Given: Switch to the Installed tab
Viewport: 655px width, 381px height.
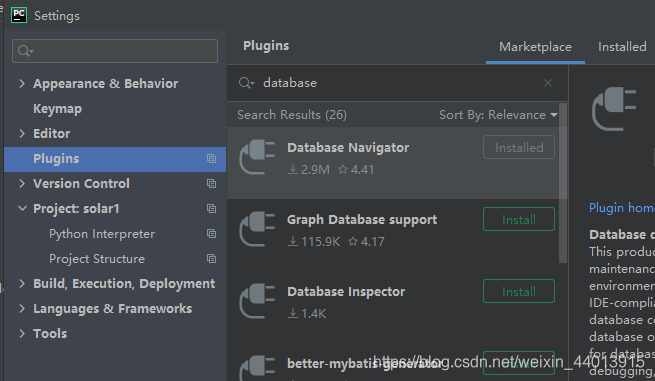Looking at the screenshot, I should coord(622,47).
